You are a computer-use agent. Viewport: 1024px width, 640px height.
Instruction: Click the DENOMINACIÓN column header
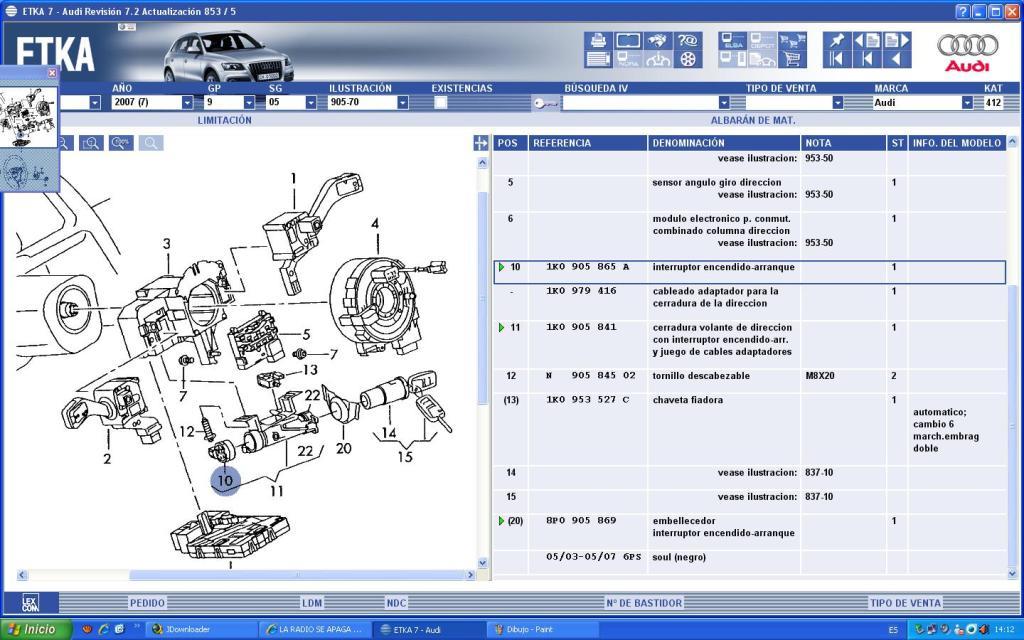[724, 143]
